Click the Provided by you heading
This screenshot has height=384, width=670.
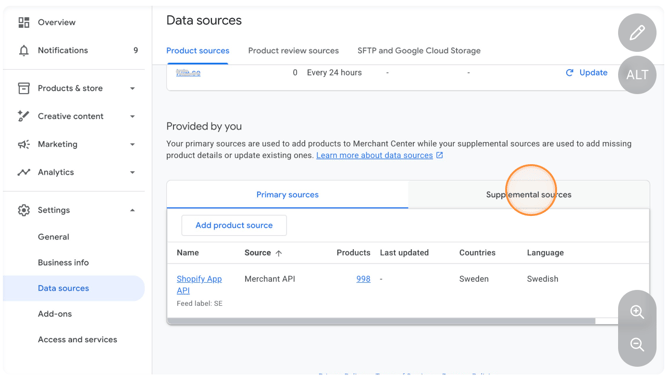pos(204,126)
